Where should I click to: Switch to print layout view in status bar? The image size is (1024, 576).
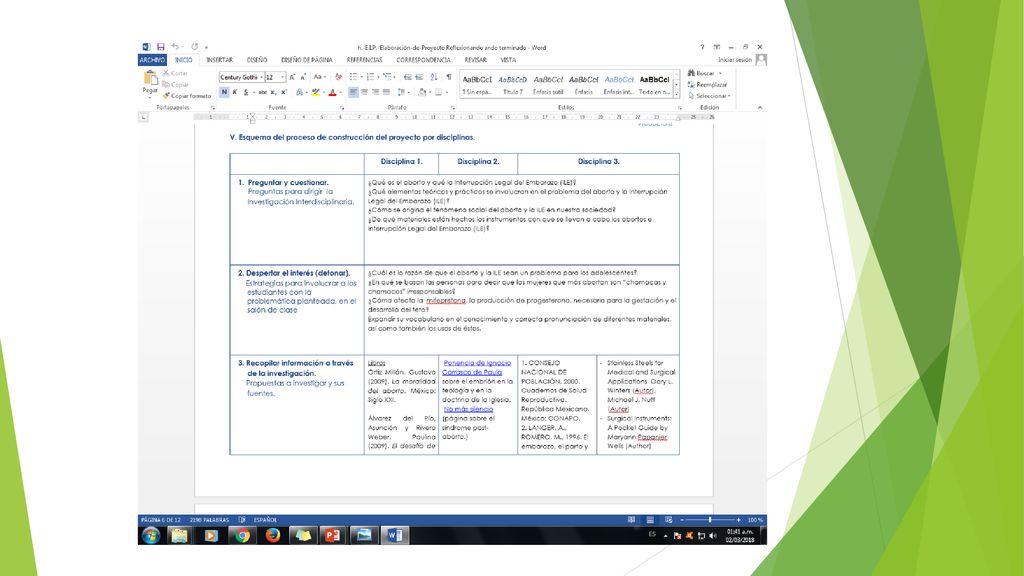pos(650,520)
